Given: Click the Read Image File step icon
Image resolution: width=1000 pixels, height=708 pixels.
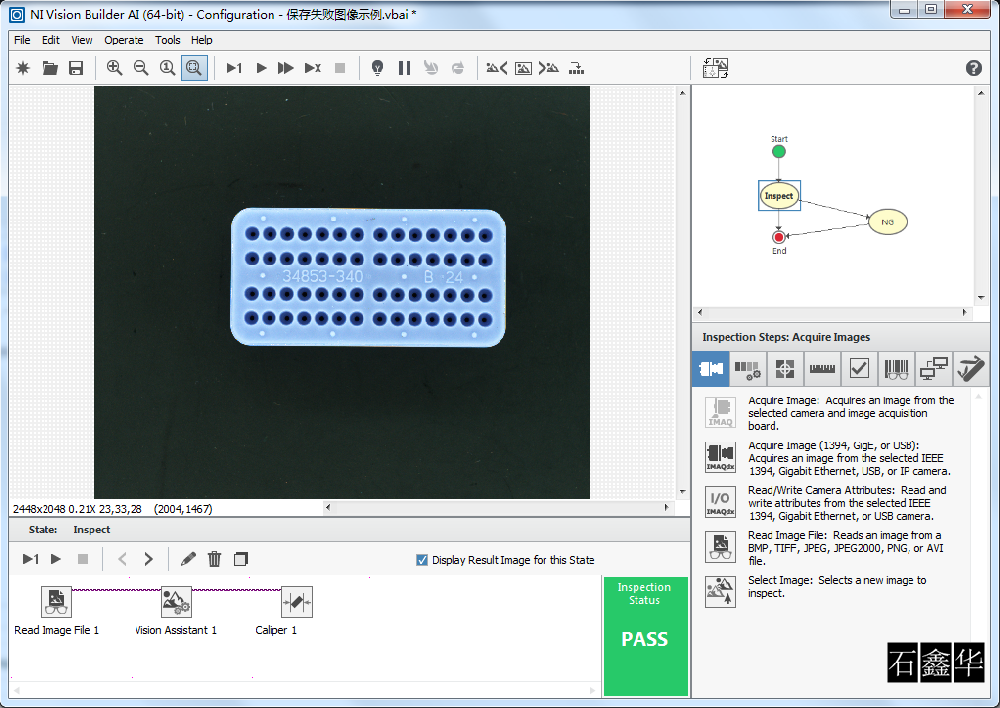Looking at the screenshot, I should click(56, 601).
